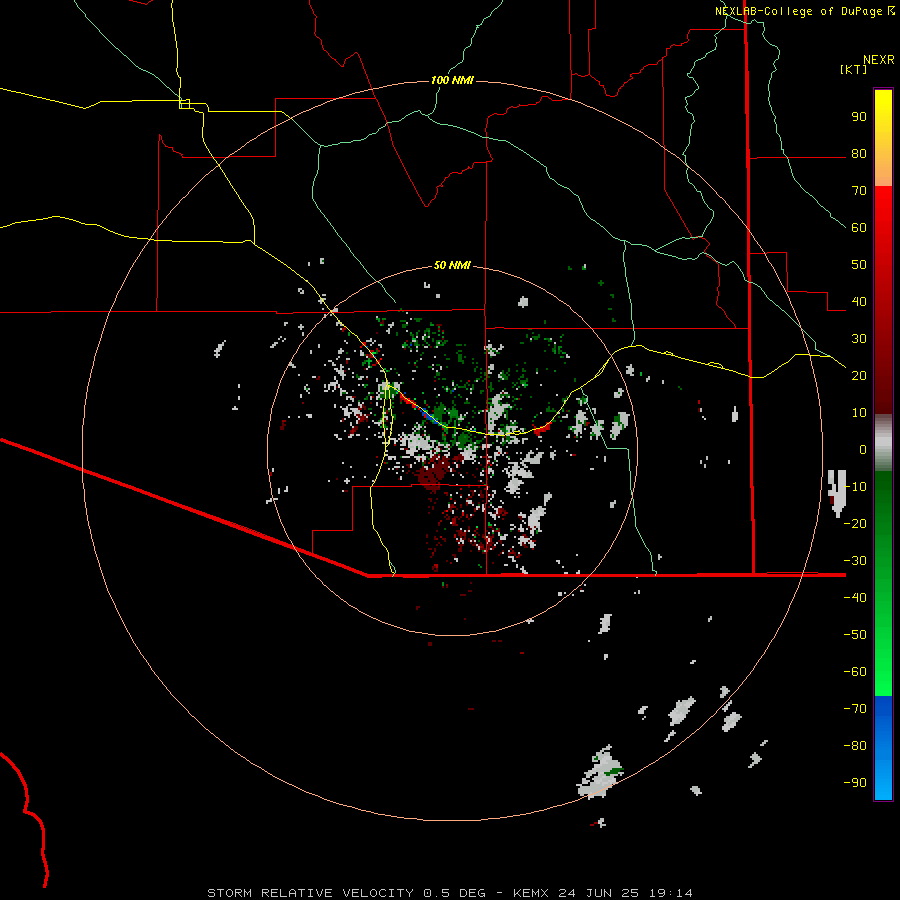Viewport: 900px width, 900px height.
Task: Click the -30 value on velocity scale
Action: [x=855, y=561]
